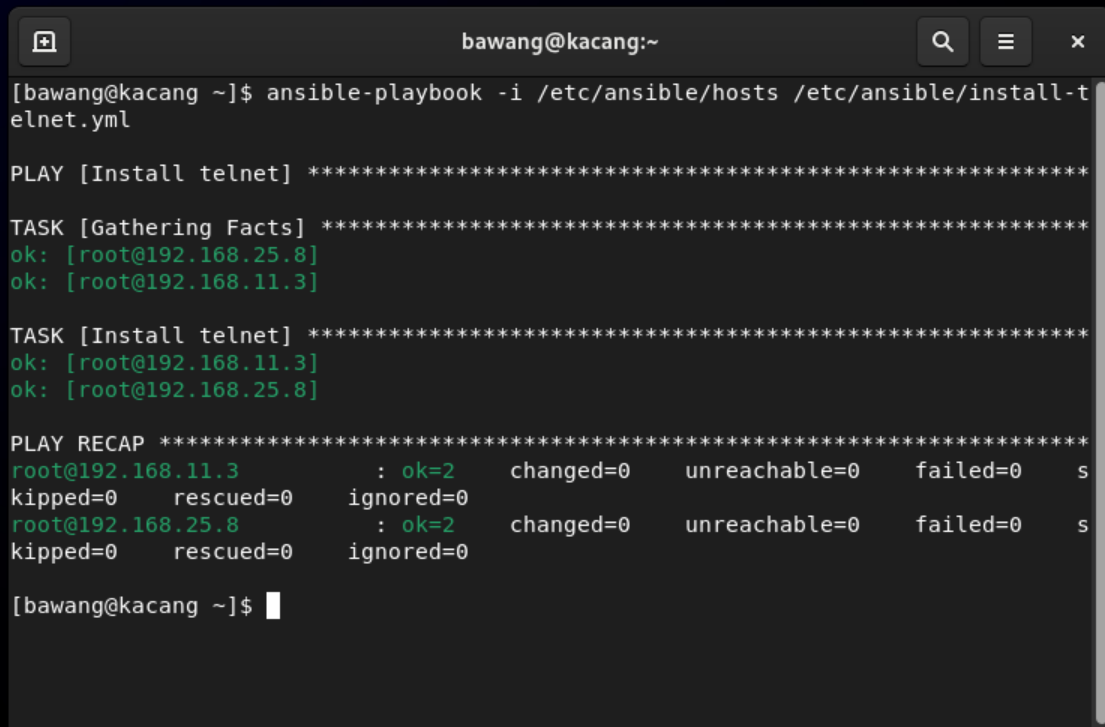Close the terminal window
1105x727 pixels.
1077,42
